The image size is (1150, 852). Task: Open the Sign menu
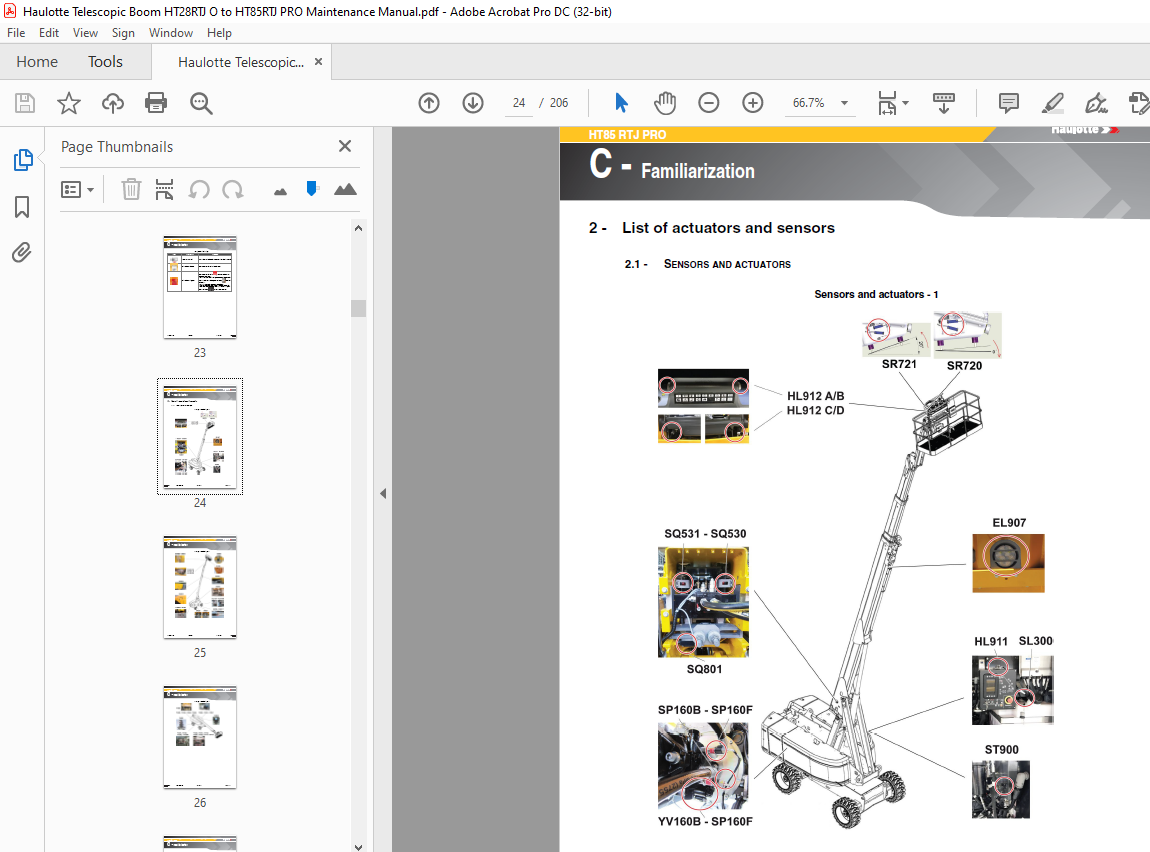click(123, 33)
